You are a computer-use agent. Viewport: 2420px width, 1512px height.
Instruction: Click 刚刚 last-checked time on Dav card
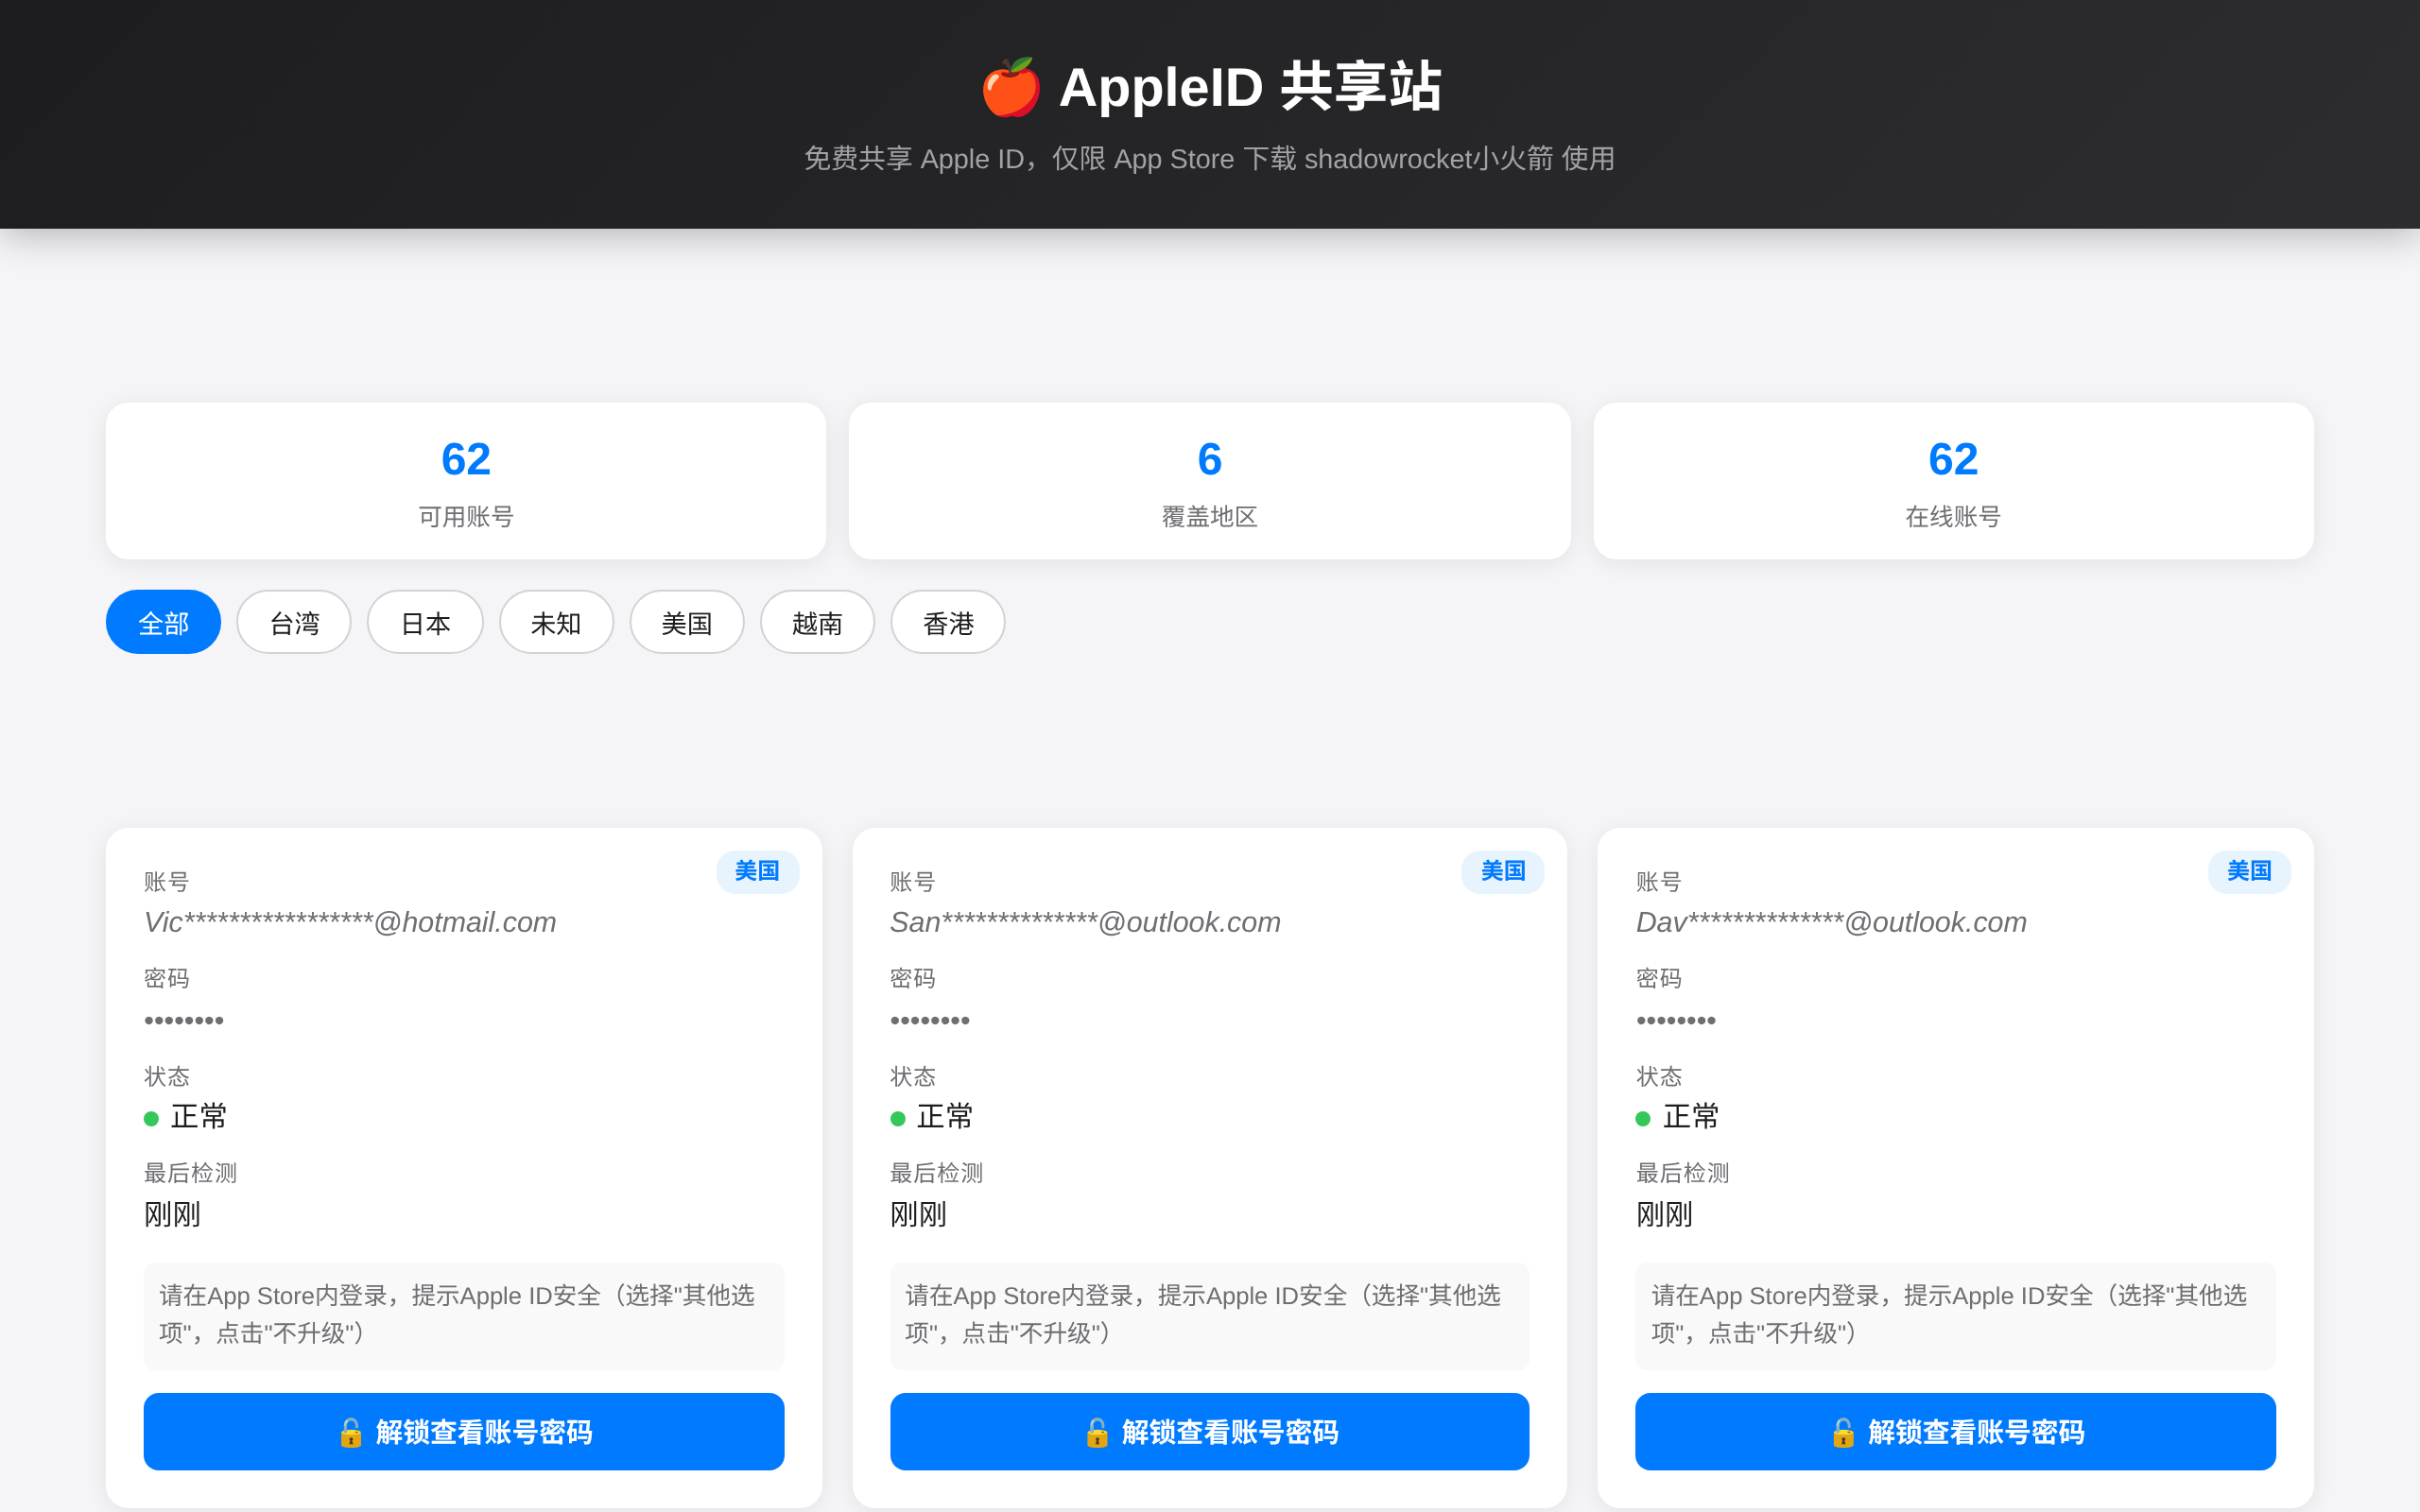pyautogui.click(x=1664, y=1215)
